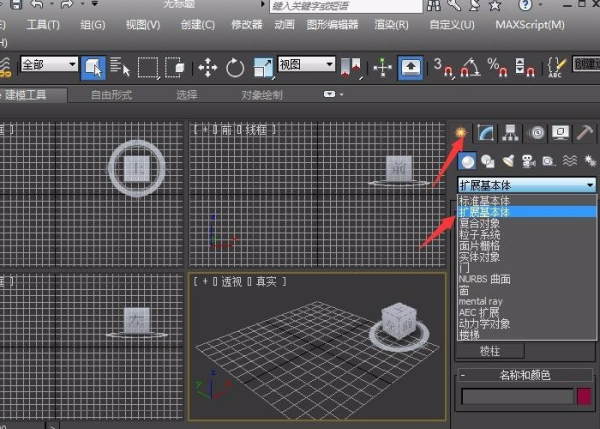This screenshot has height=429, width=600.
Task: Open the Create command panel tab
Action: [x=461, y=133]
